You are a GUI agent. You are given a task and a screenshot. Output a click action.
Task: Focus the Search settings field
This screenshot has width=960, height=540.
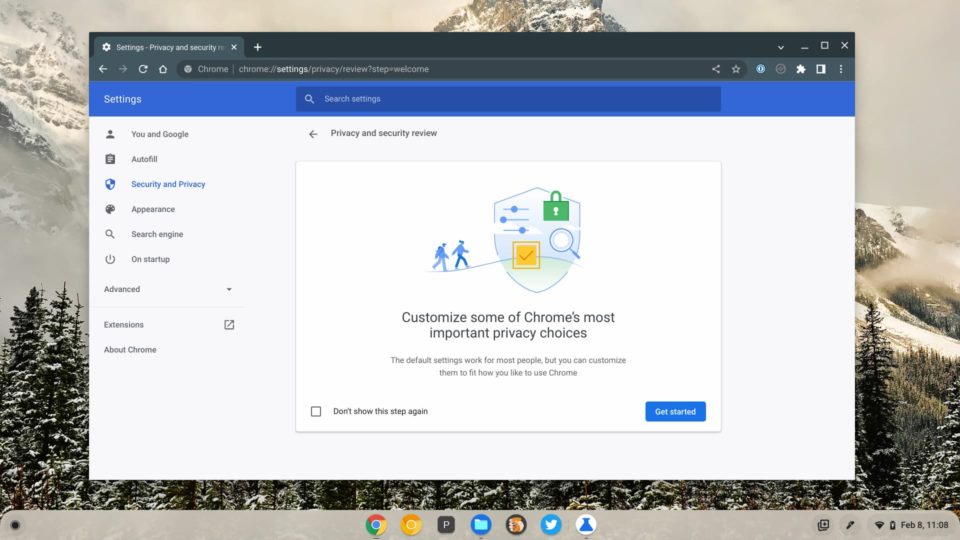tap(508, 99)
